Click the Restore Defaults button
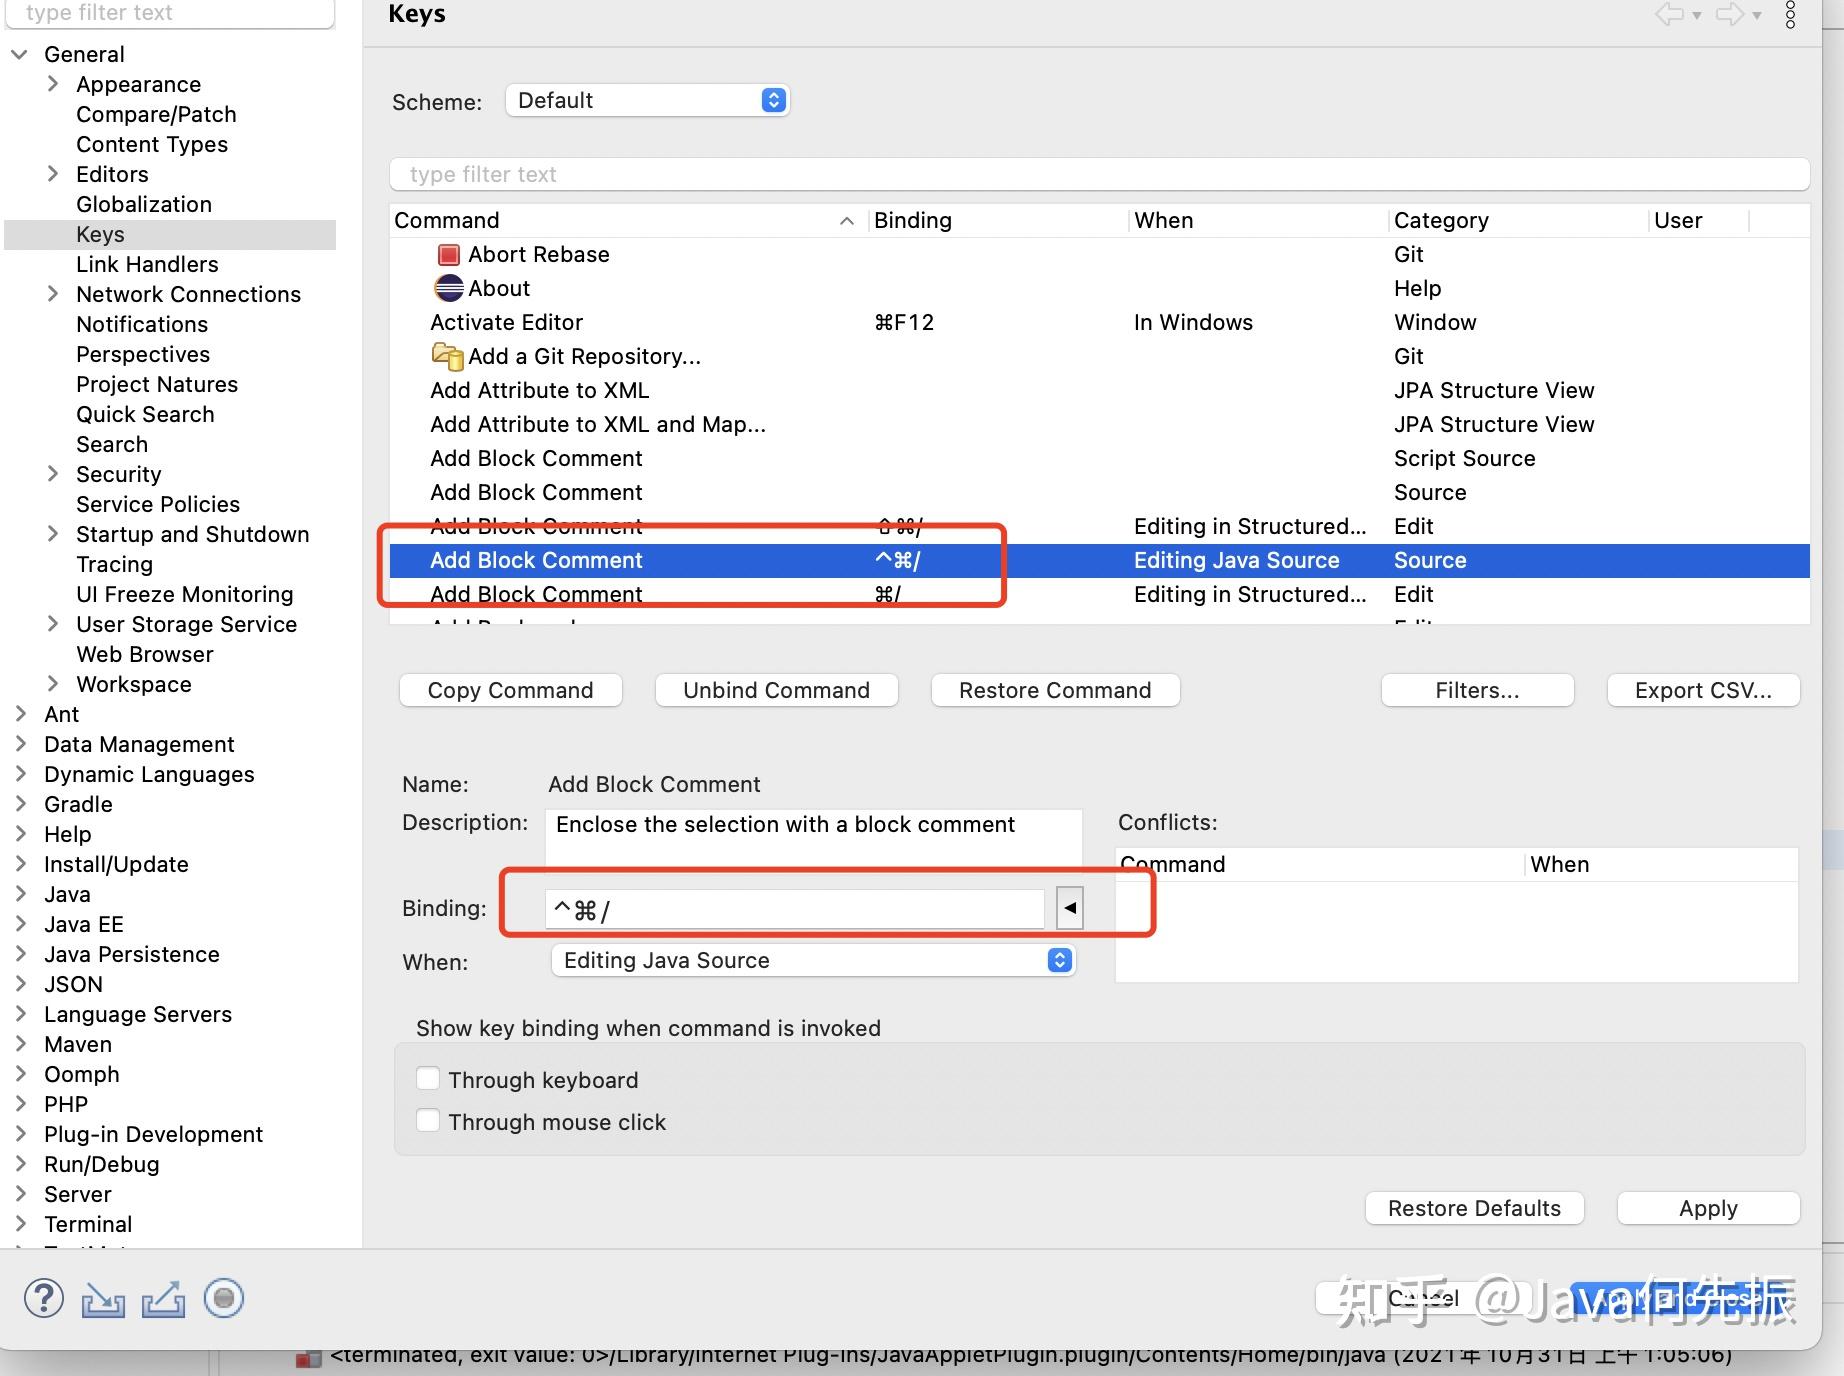The width and height of the screenshot is (1844, 1376). 1474,1208
